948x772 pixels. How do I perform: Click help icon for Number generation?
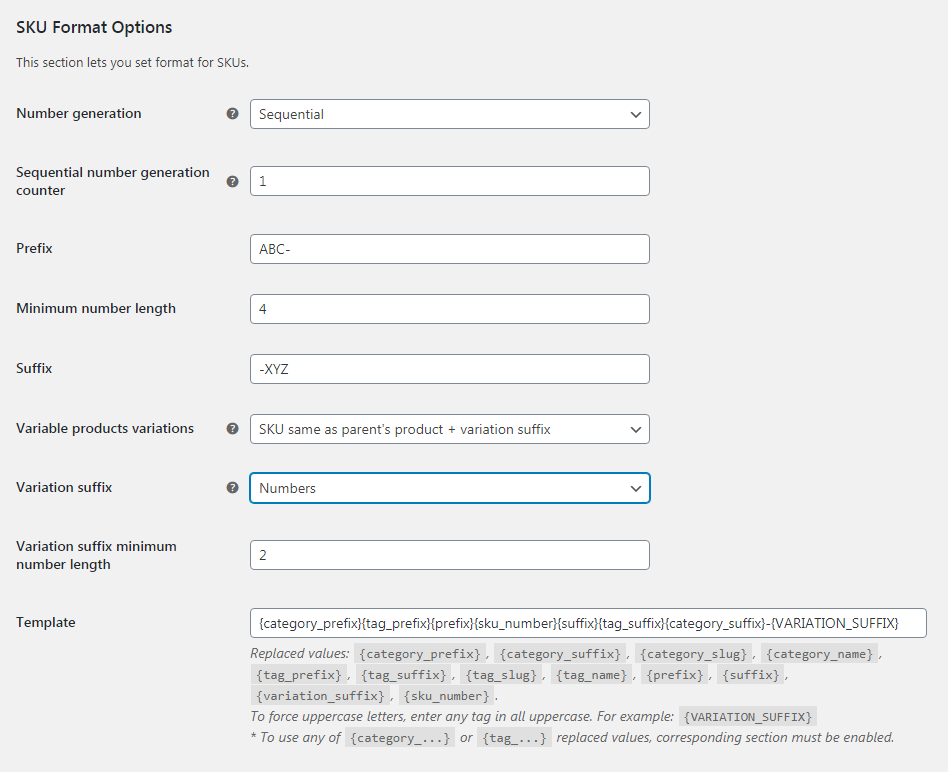coord(232,114)
